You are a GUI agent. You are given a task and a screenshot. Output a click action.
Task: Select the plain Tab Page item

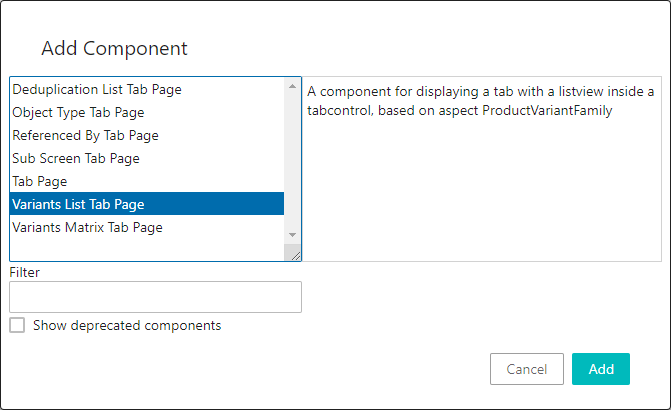(x=40, y=181)
